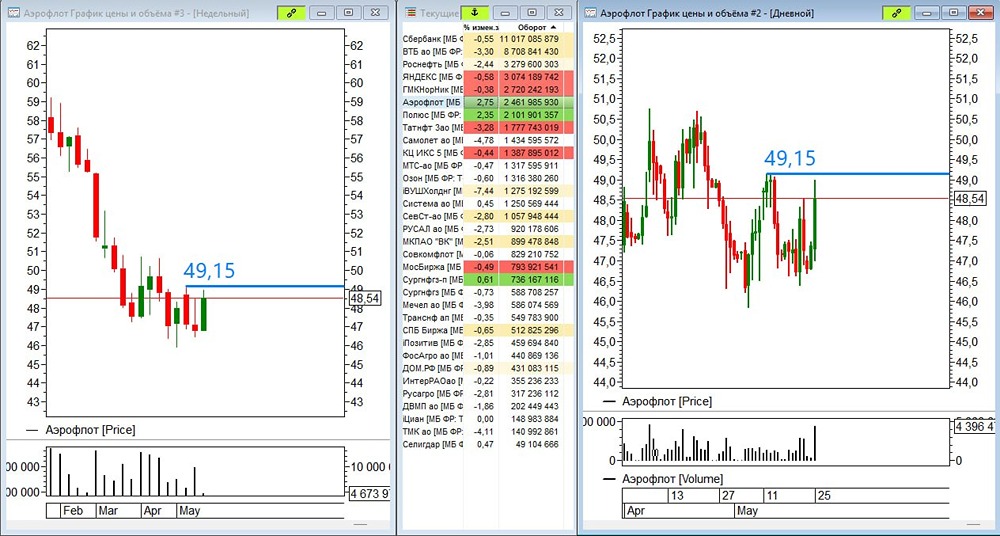Select the ЯНДЕКС row
Screen dimensions: 1000x536
coord(486,77)
